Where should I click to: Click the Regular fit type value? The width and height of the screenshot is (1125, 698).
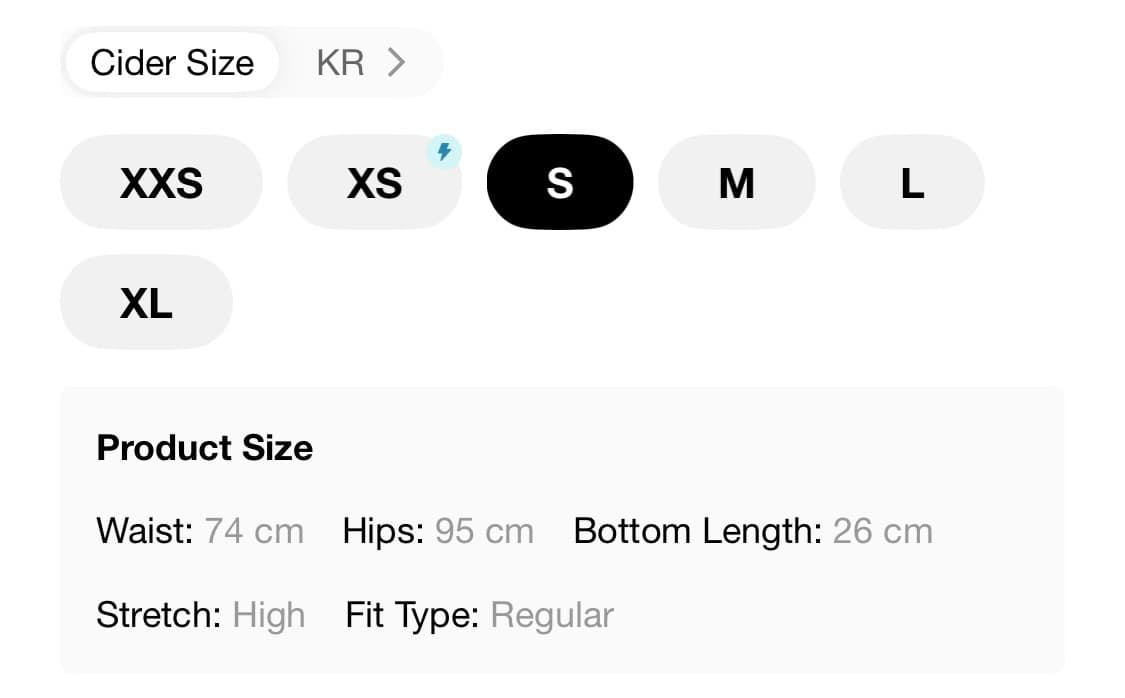[x=552, y=615]
